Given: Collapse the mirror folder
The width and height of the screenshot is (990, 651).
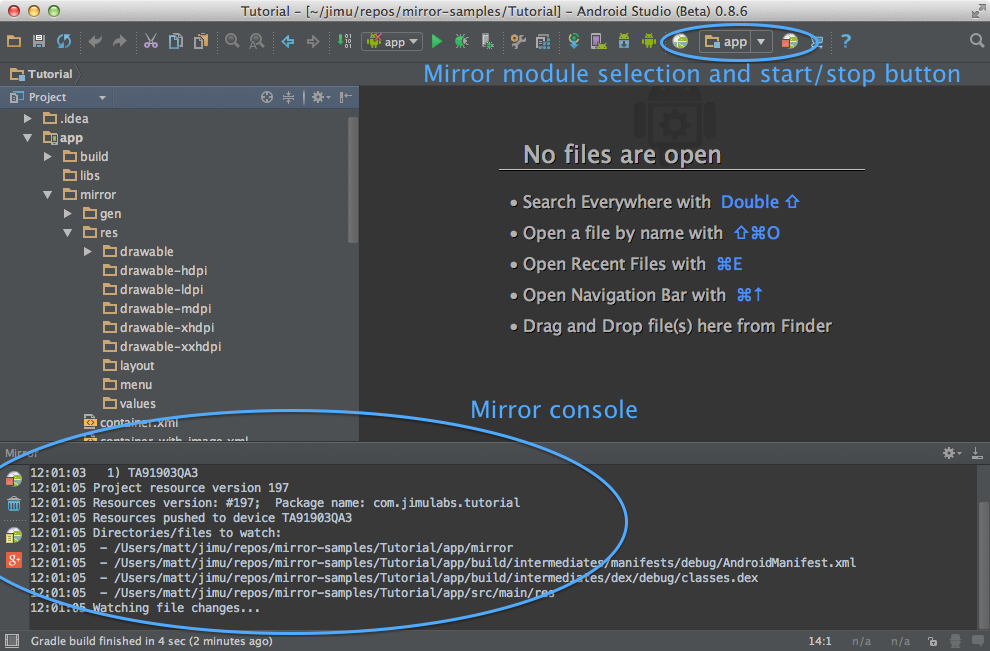Looking at the screenshot, I should coord(47,194).
